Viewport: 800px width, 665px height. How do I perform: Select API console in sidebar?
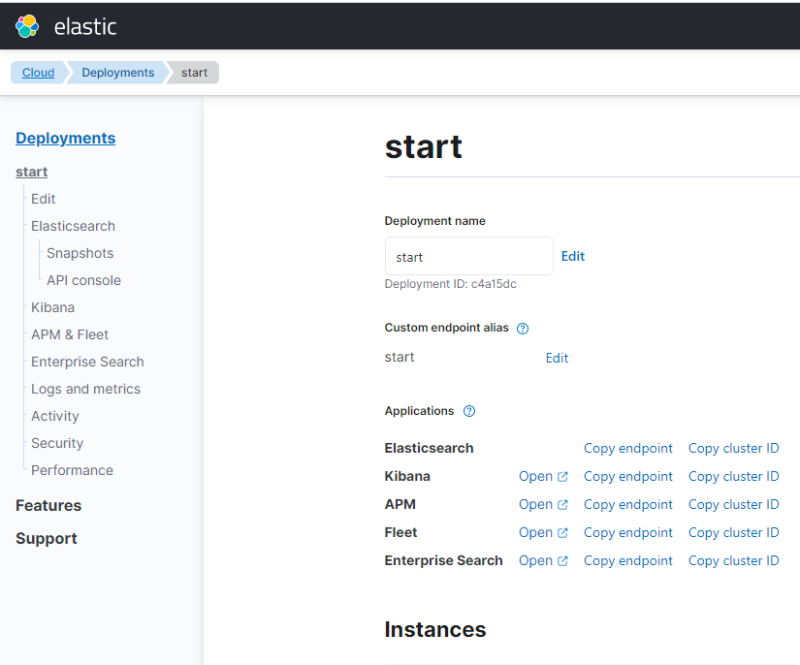83,280
